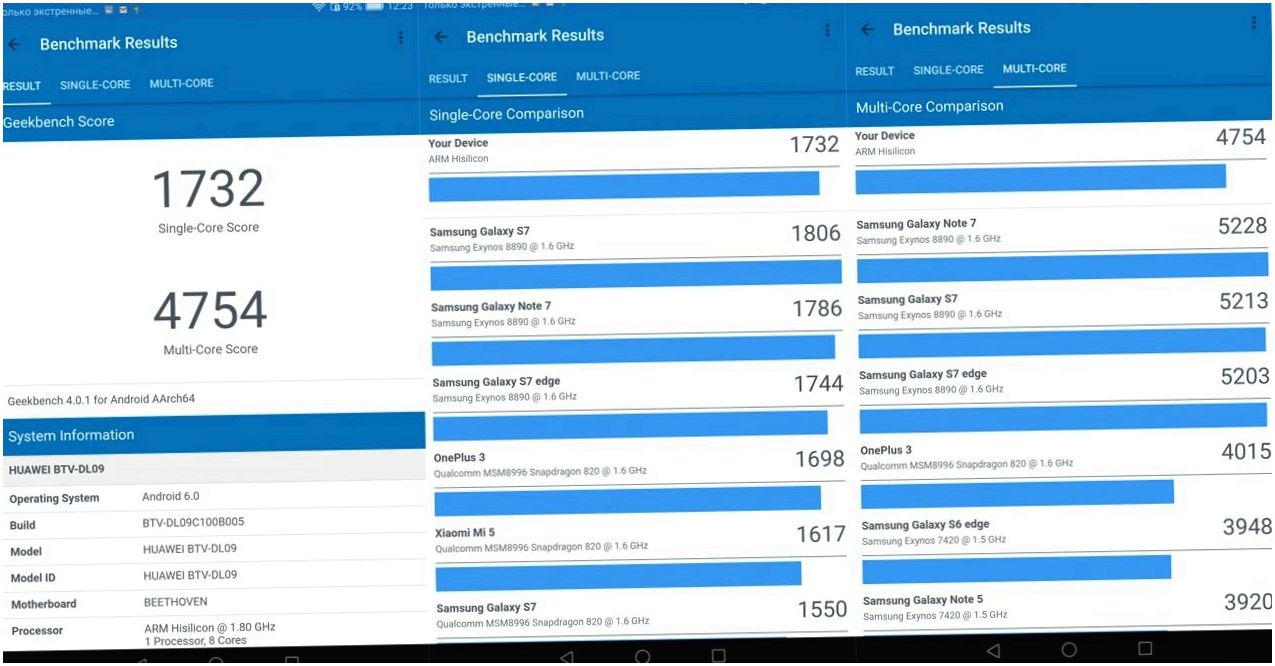Tap 'Geekbench 4.0.1 for Android AArch64' line
The height and width of the screenshot is (666, 1275).
click(x=101, y=399)
